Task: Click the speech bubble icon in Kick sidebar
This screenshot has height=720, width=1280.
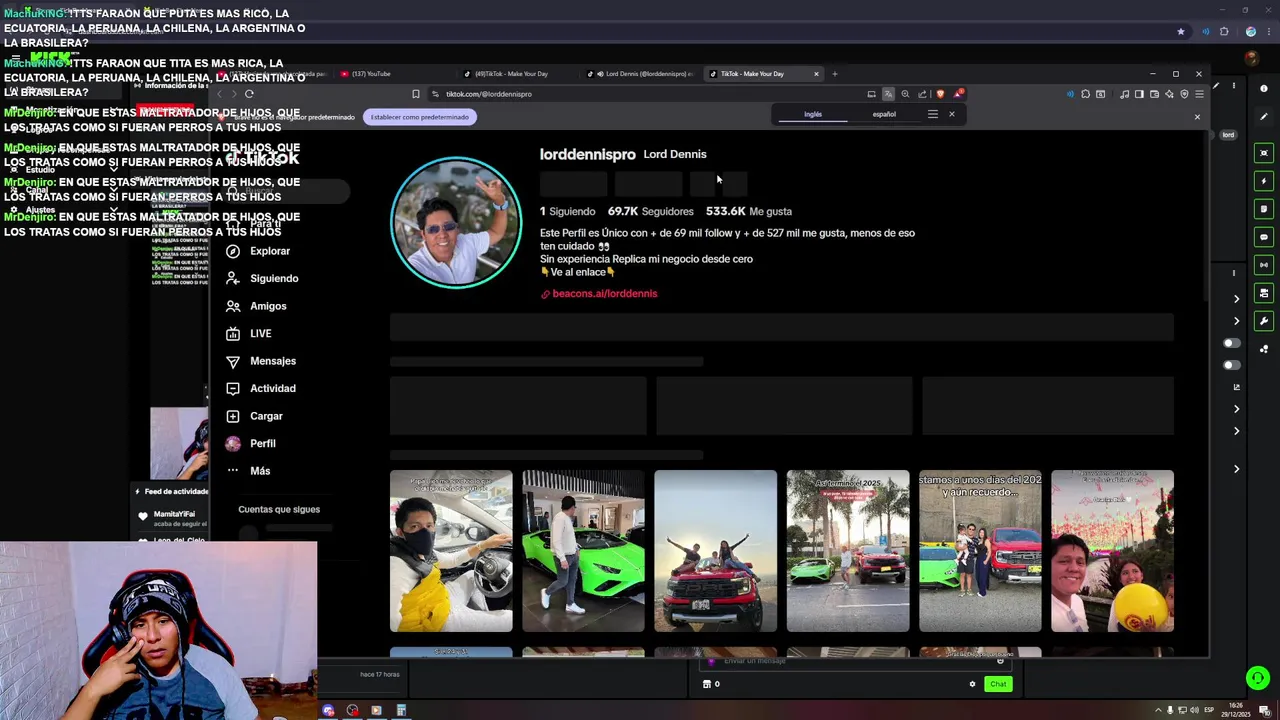Action: [x=1264, y=238]
